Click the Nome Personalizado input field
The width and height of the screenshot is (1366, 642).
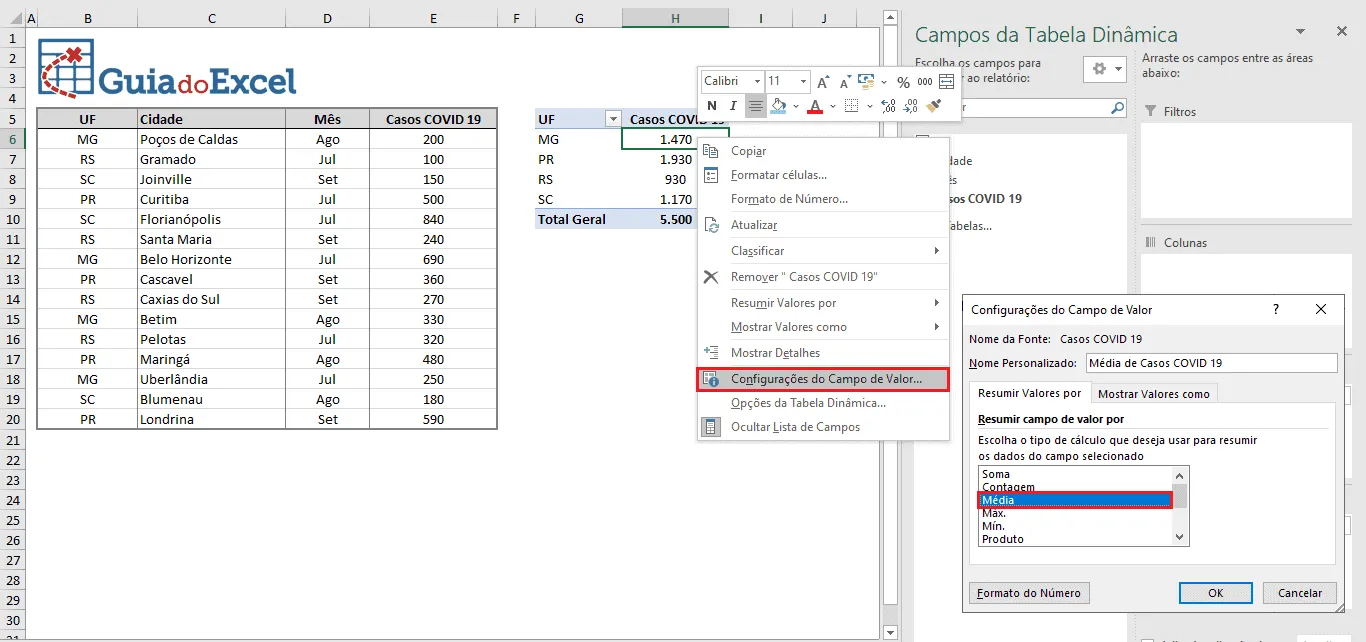(x=1211, y=363)
